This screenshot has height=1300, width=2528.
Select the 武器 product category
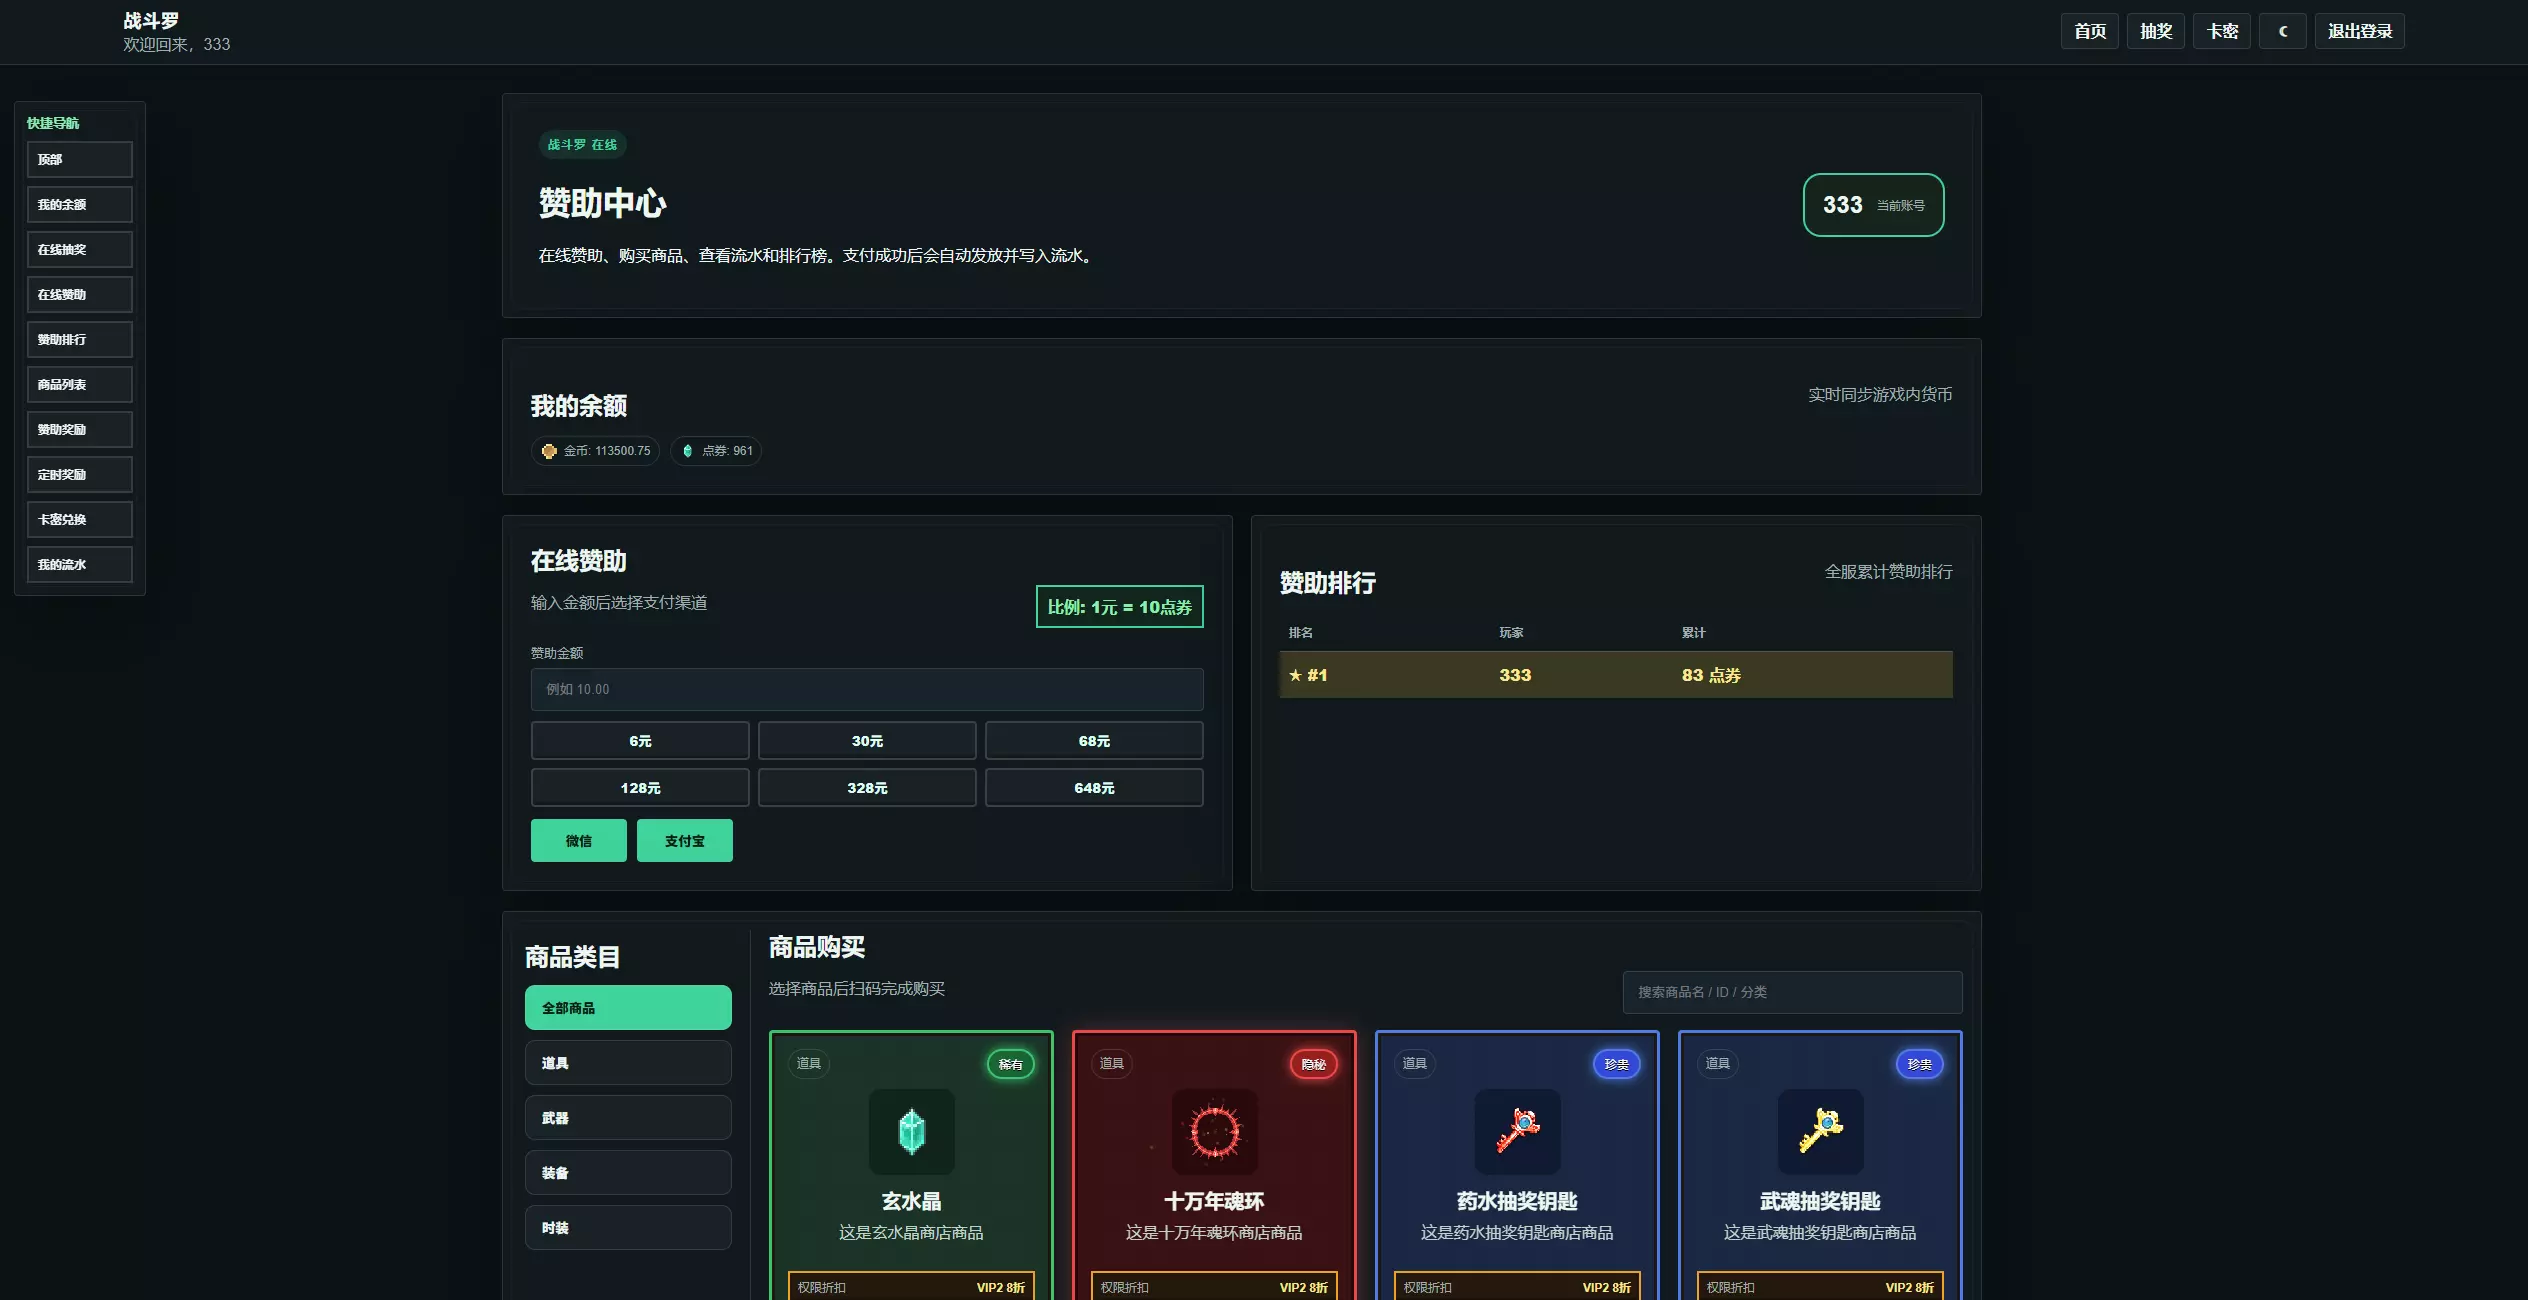click(x=628, y=1117)
